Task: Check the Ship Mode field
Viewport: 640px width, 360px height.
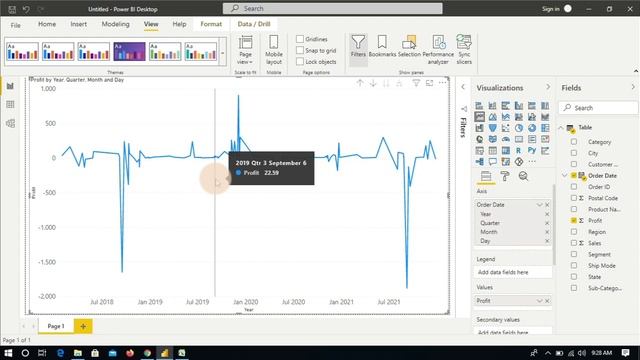Action: click(574, 266)
